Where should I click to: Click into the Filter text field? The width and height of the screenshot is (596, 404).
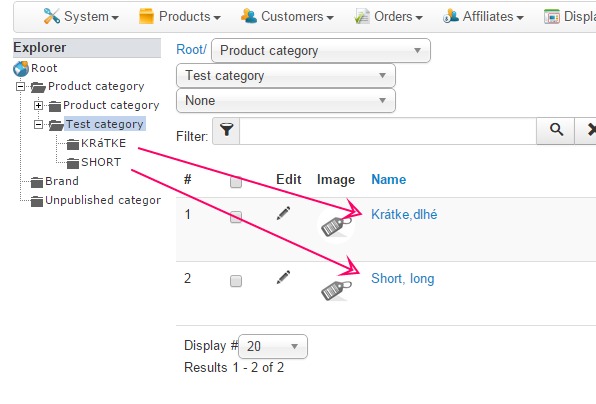point(388,131)
